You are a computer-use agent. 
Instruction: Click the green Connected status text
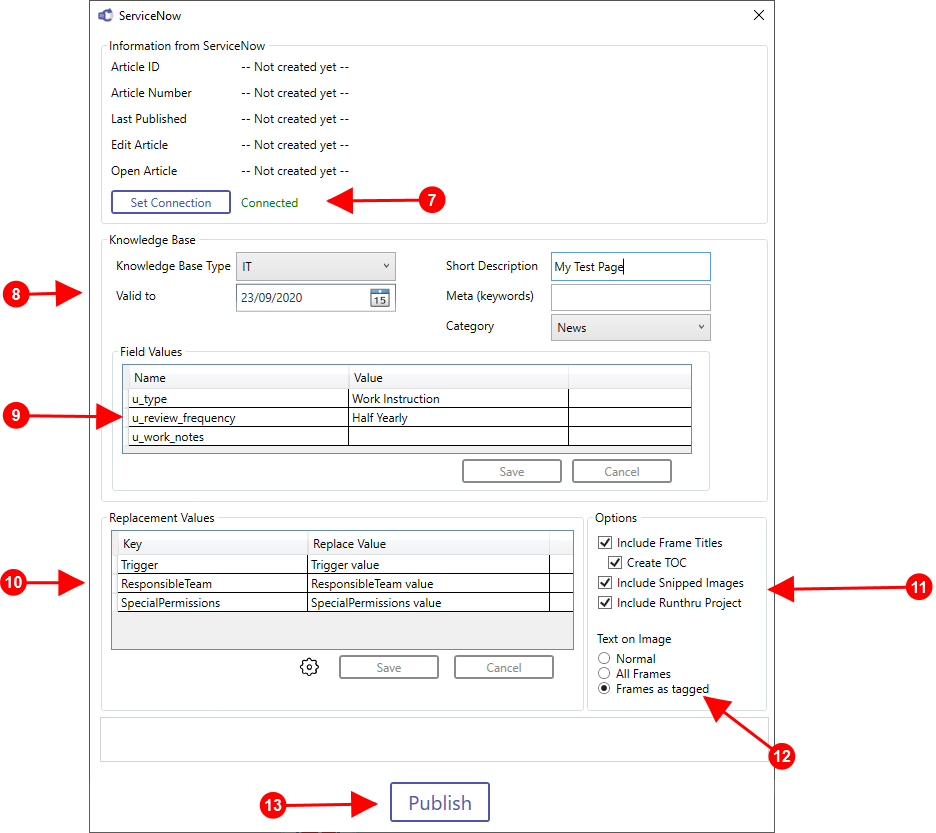269,202
